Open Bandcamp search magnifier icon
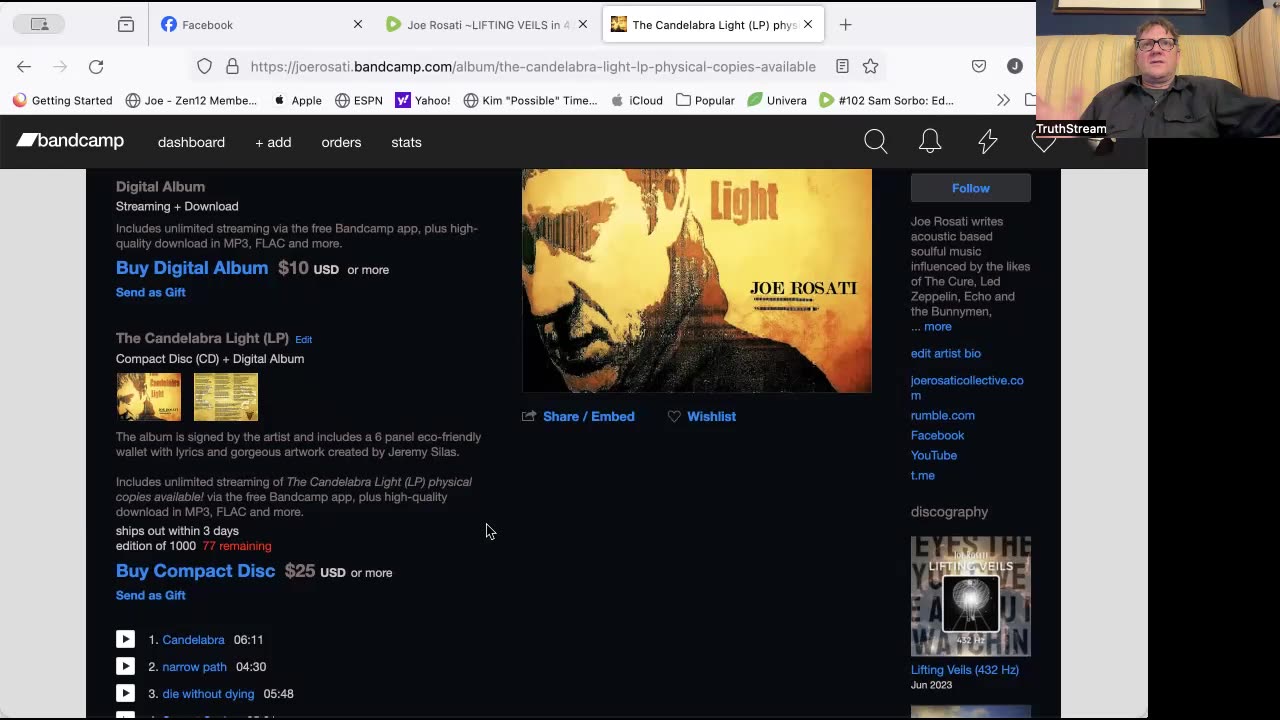The image size is (1280, 720). coord(876,142)
